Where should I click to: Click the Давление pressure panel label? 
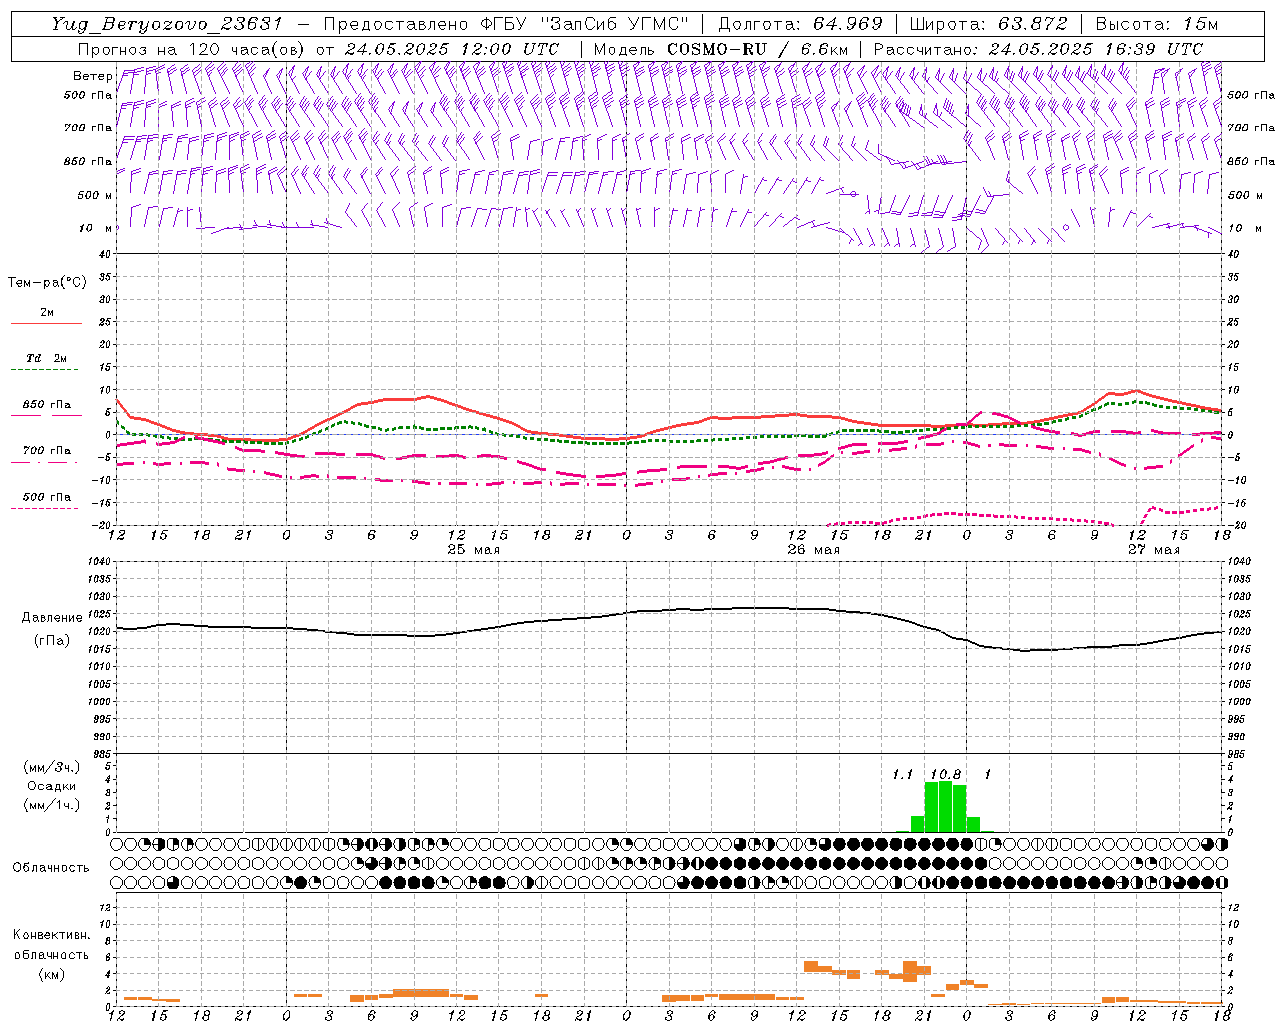point(52,618)
